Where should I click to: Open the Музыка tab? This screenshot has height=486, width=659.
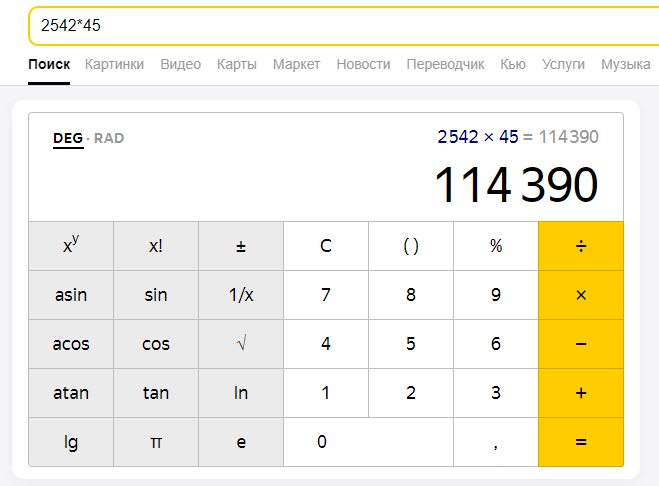point(625,64)
